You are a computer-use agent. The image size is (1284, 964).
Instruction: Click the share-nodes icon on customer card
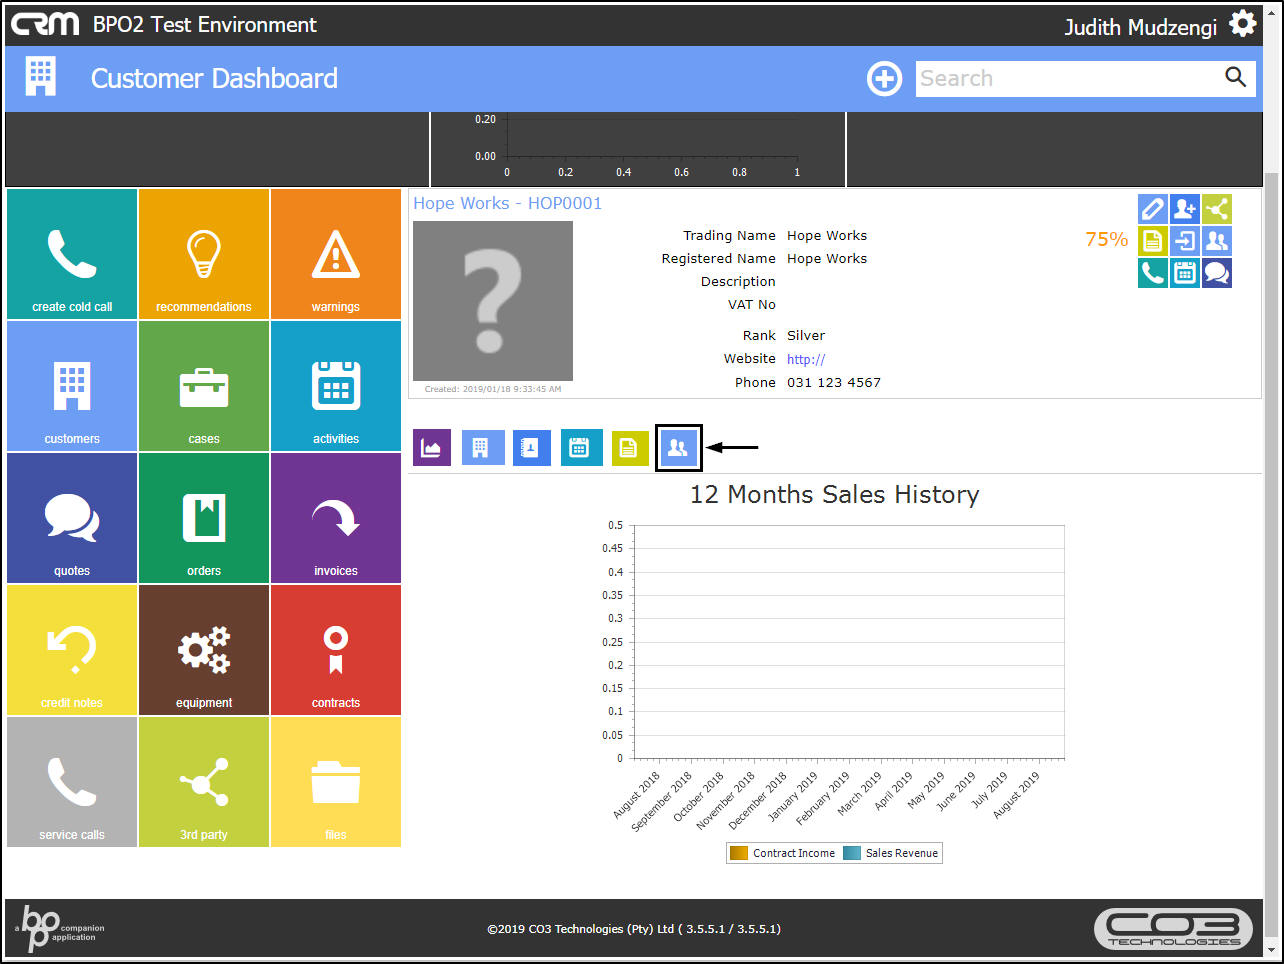coord(1217,208)
